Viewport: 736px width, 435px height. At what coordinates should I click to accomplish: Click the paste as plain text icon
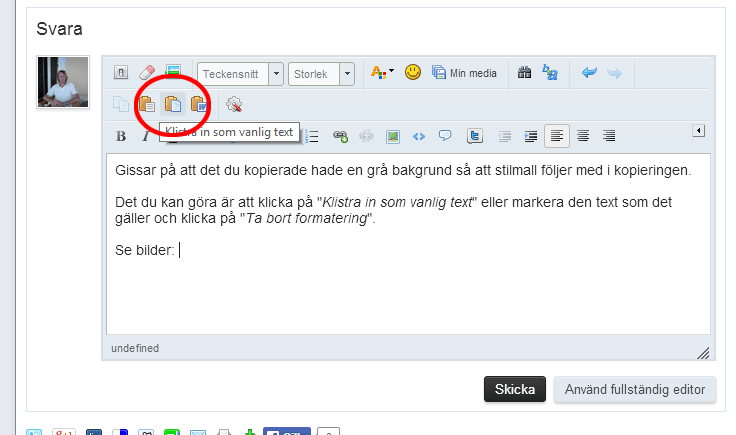[172, 104]
